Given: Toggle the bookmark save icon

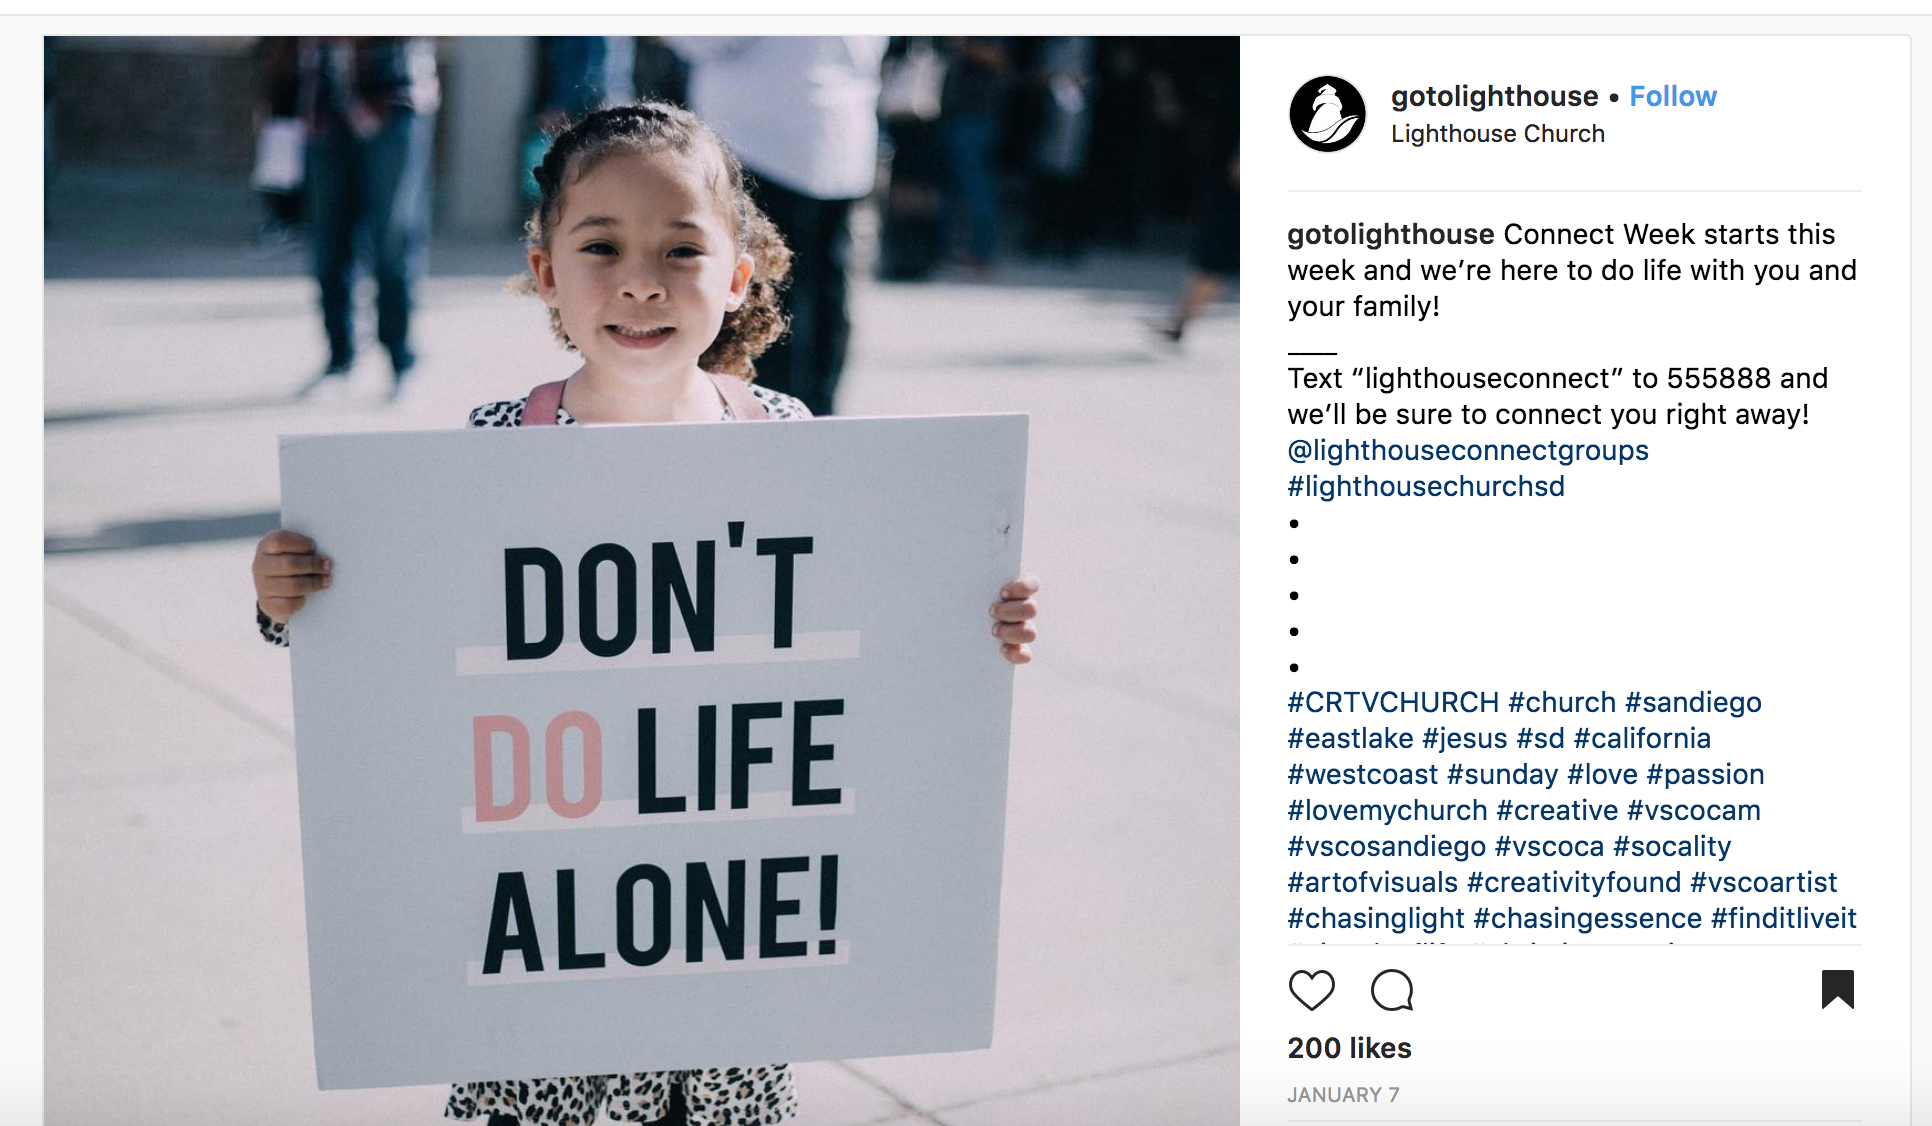Looking at the screenshot, I should (1838, 989).
